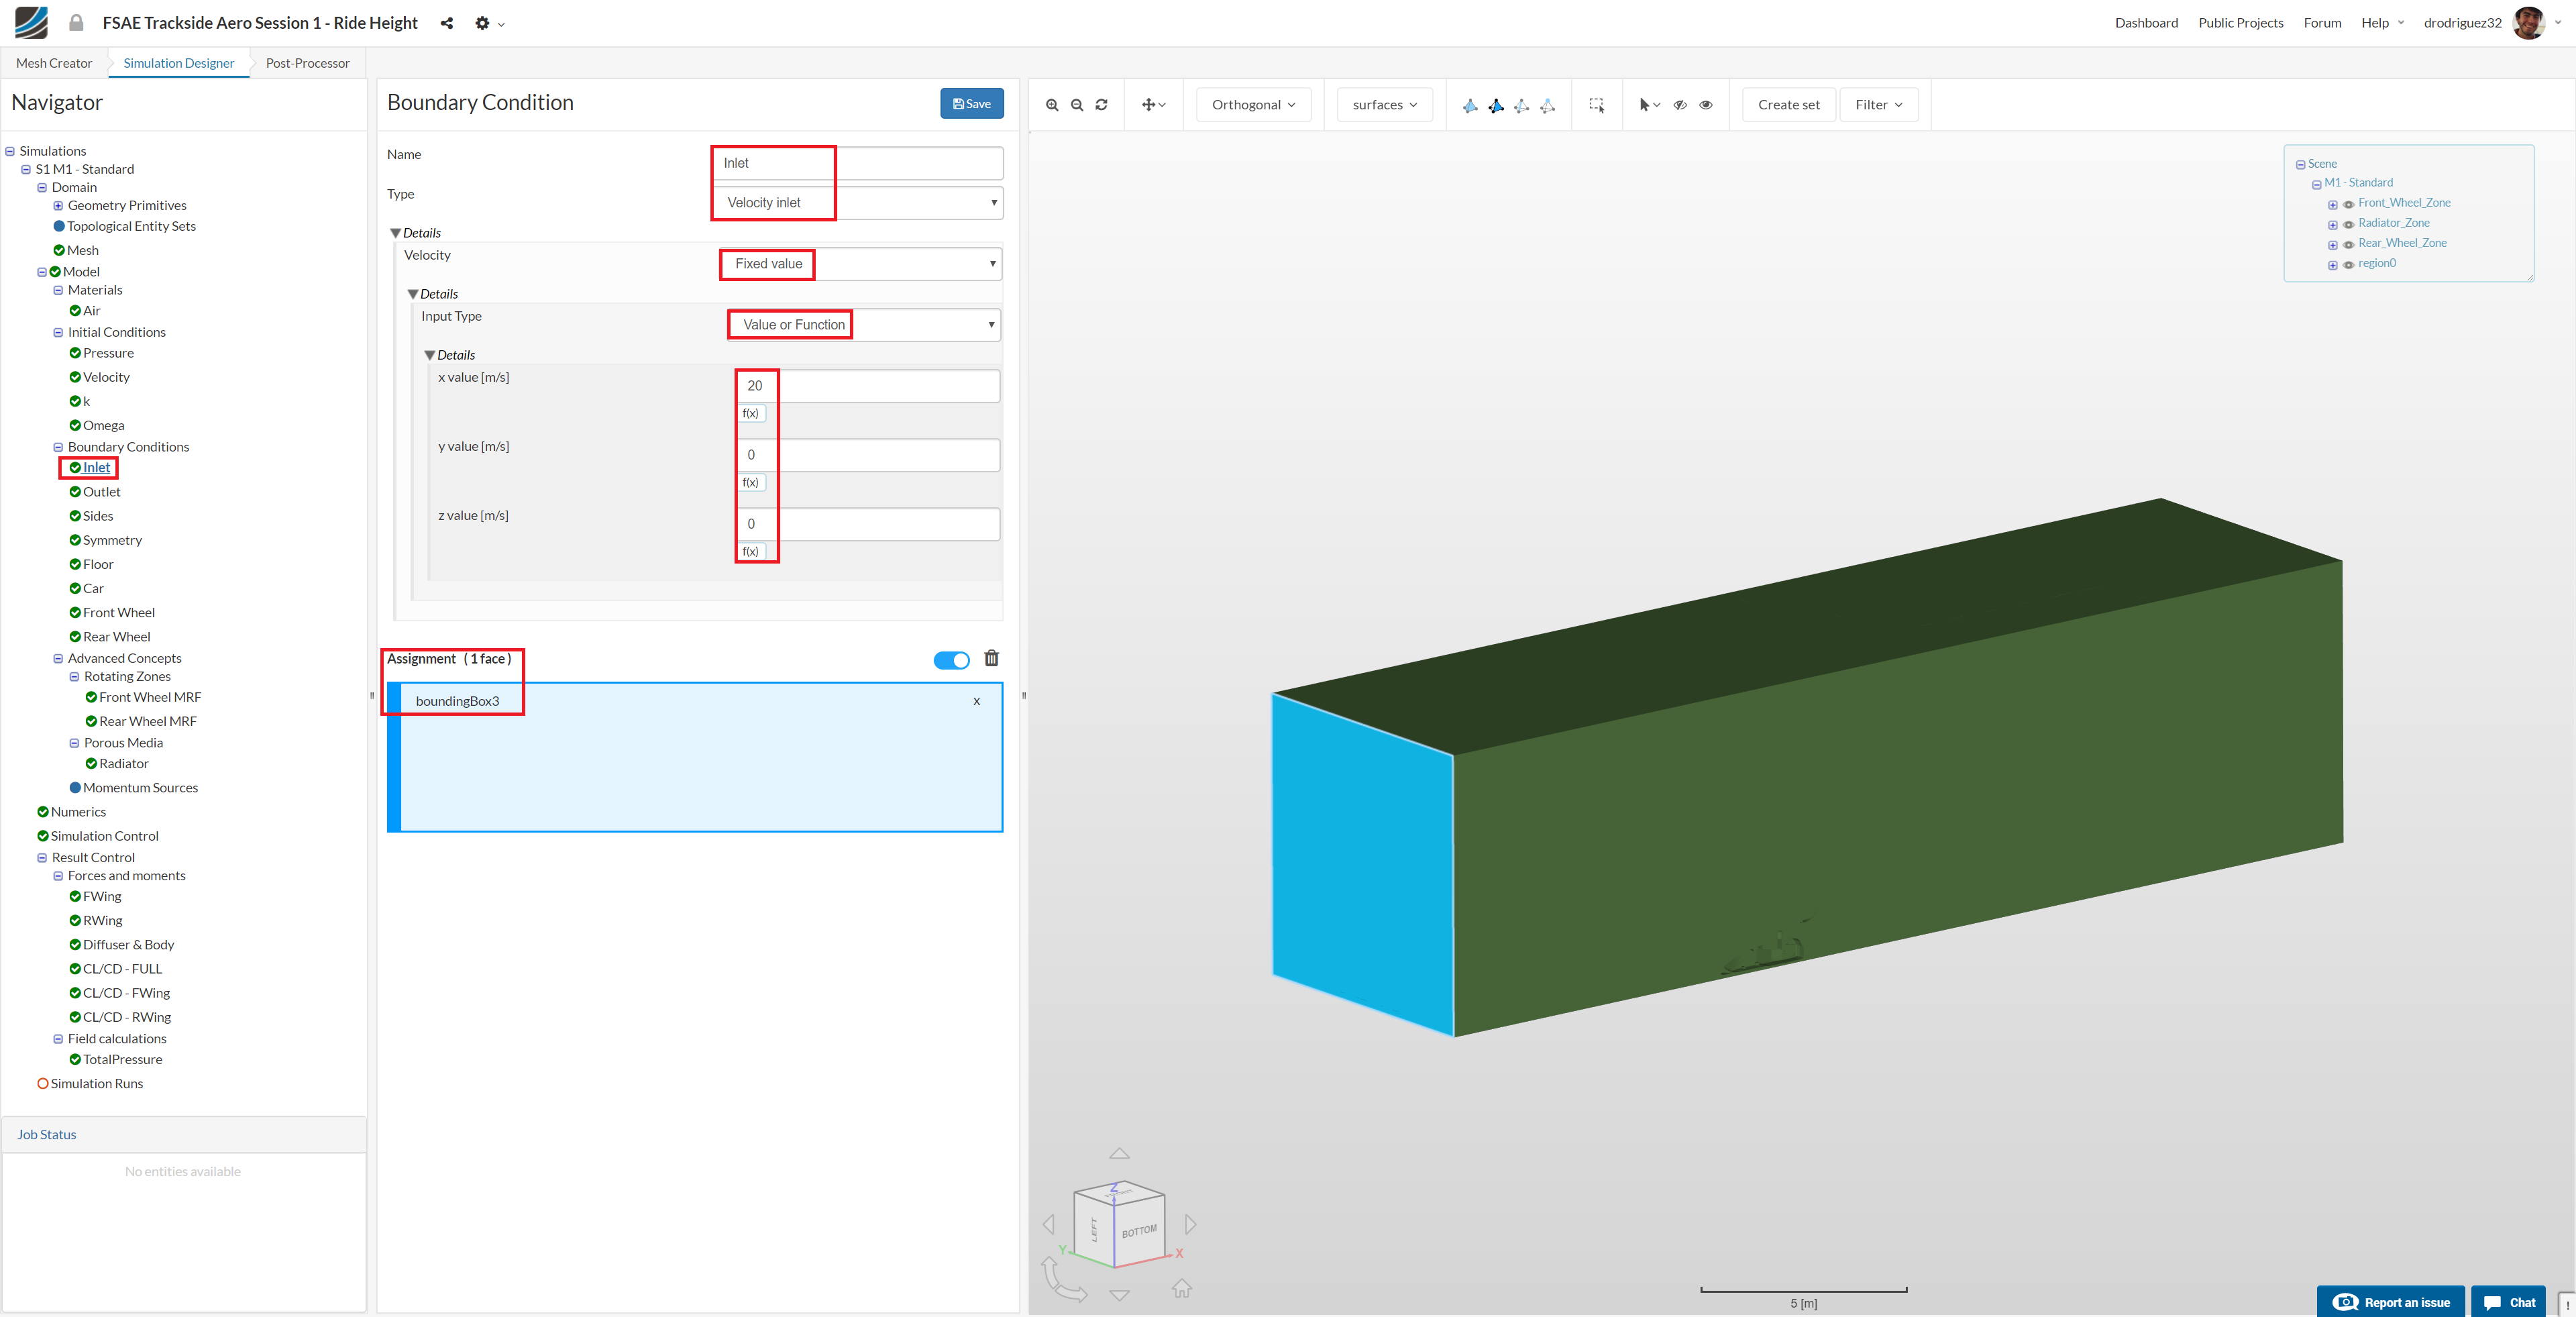This screenshot has height=1317, width=2576.
Task: Activate the box selection tool icon
Action: [1596, 105]
